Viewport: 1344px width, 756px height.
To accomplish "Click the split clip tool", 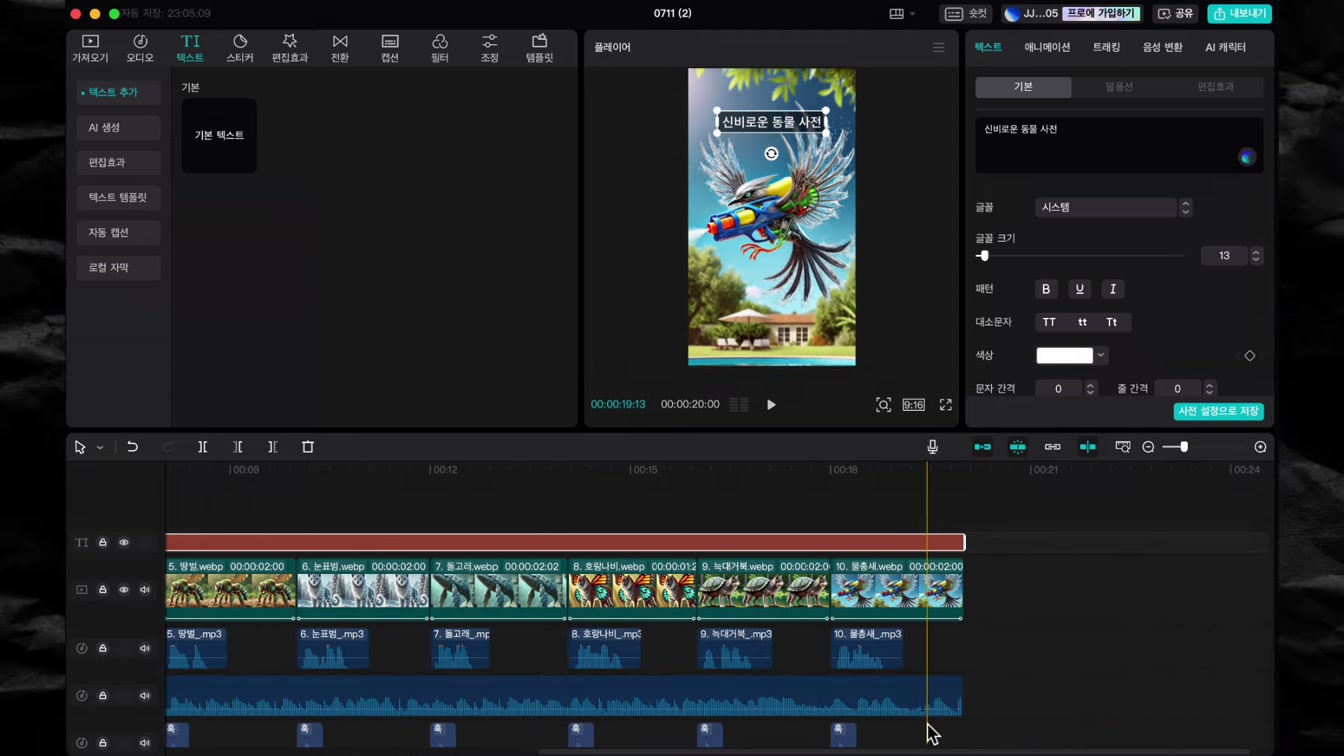I will click(202, 447).
